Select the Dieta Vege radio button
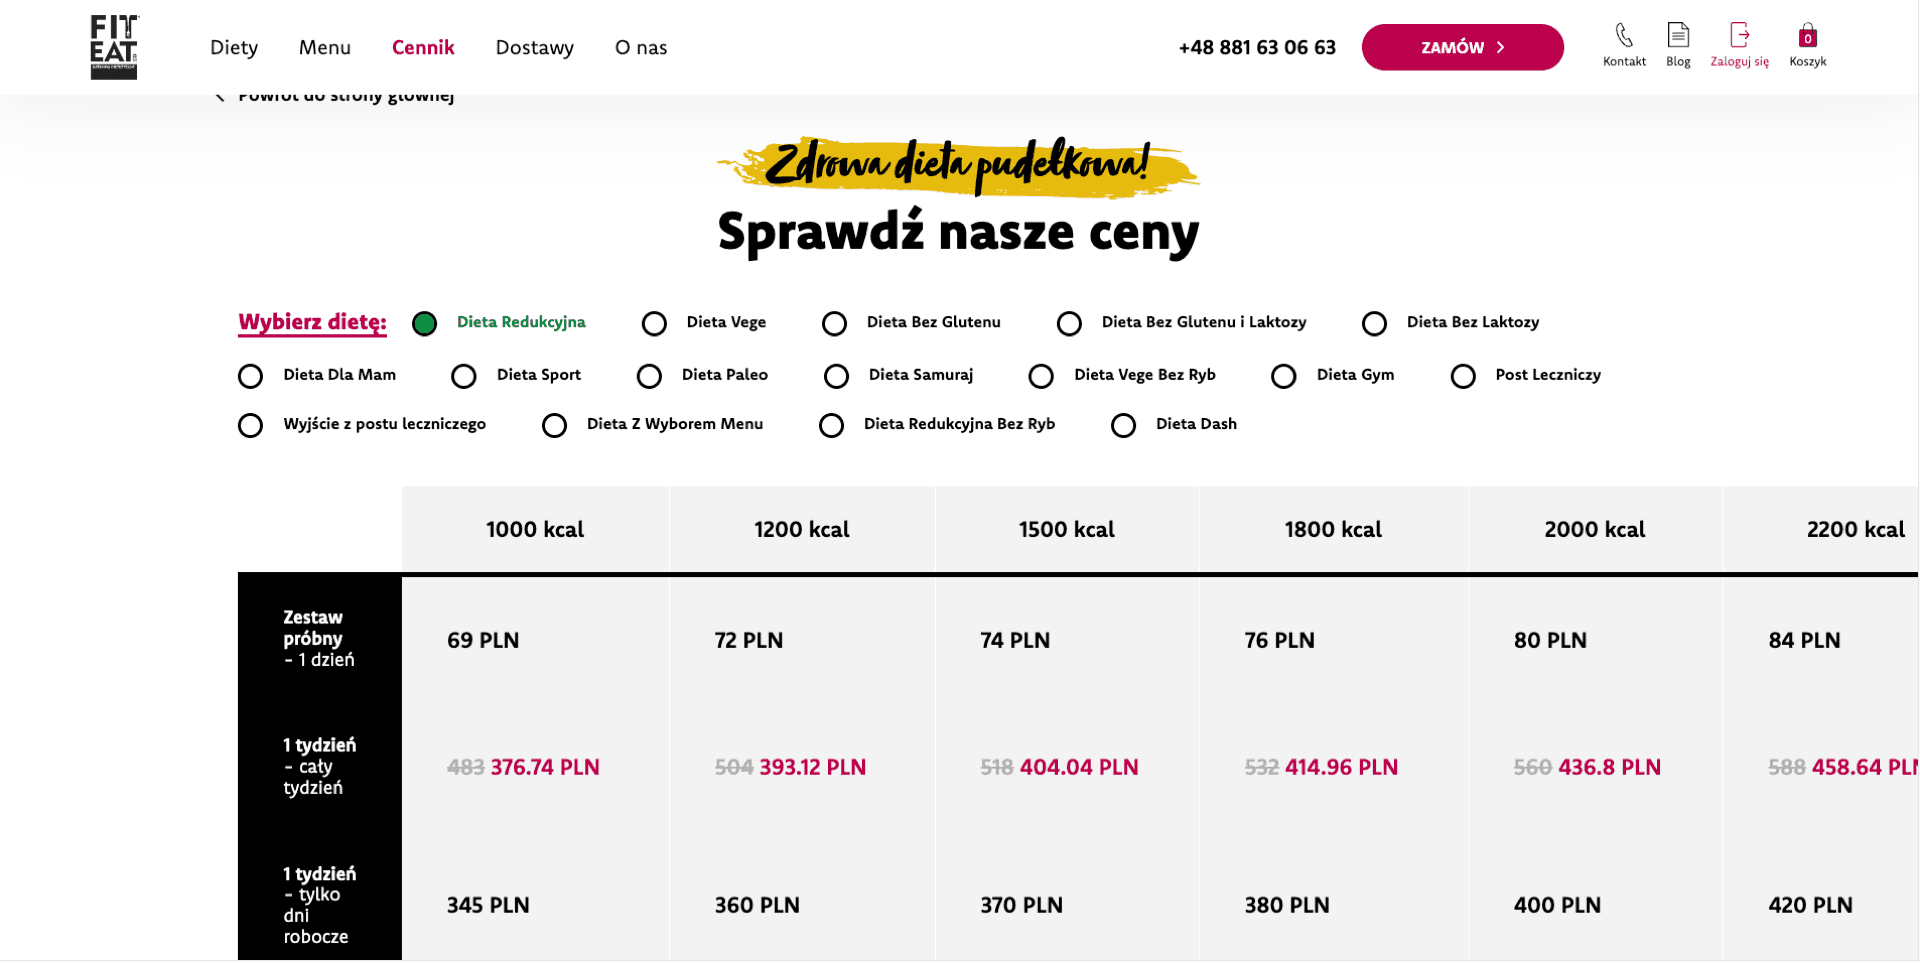1920x963 pixels. [x=654, y=324]
